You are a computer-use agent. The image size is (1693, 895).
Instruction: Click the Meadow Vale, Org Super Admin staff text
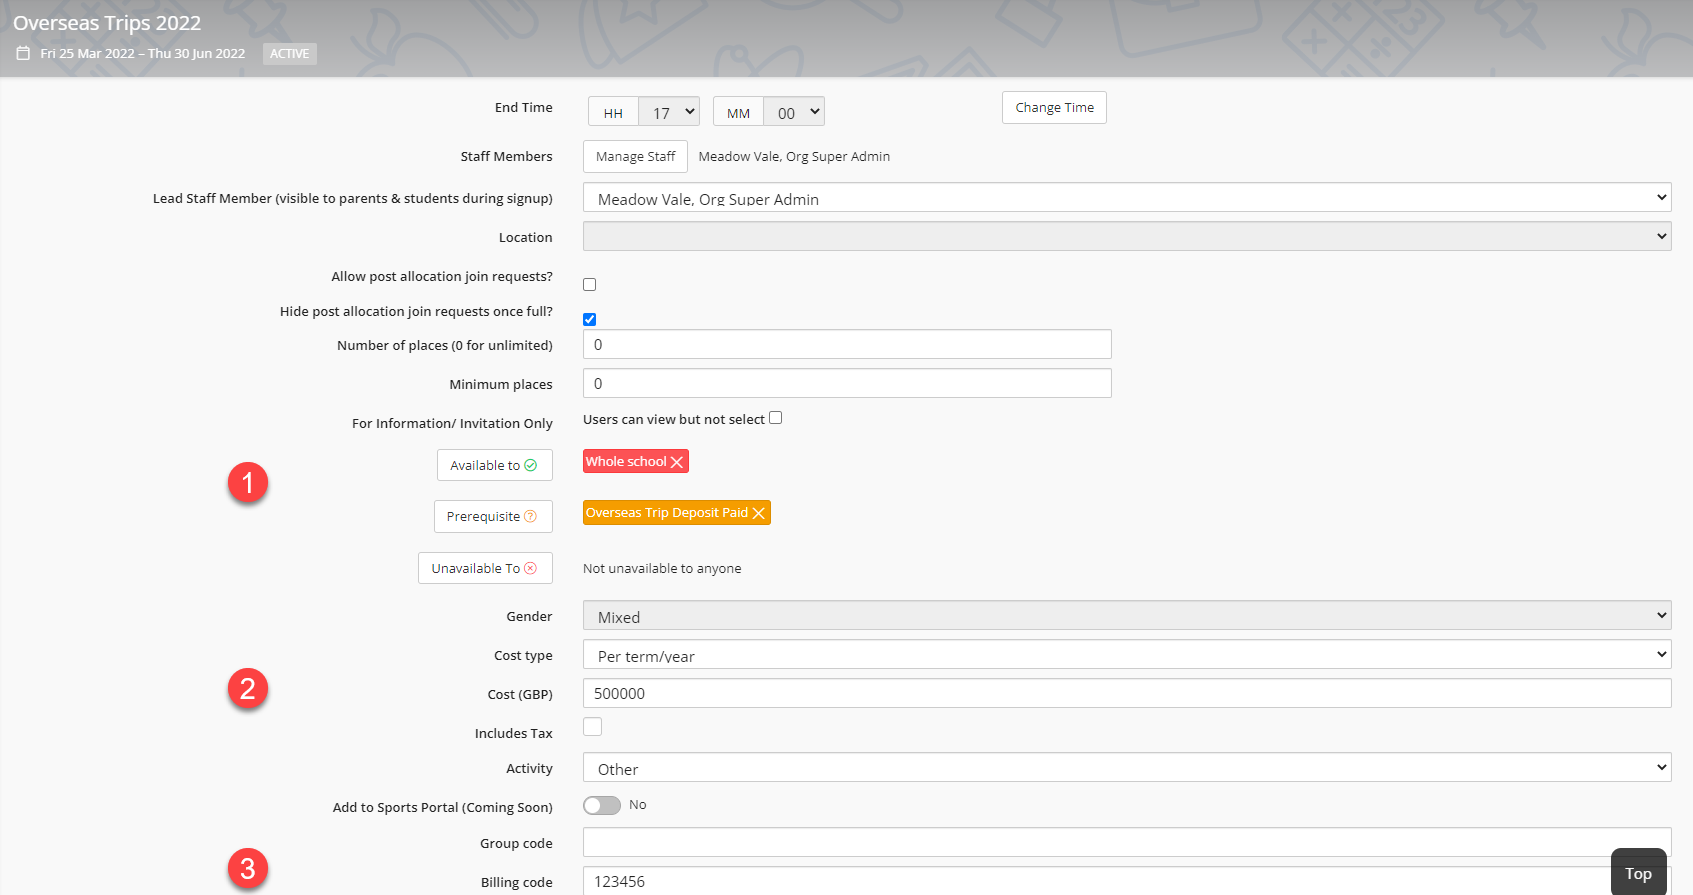[x=794, y=156]
